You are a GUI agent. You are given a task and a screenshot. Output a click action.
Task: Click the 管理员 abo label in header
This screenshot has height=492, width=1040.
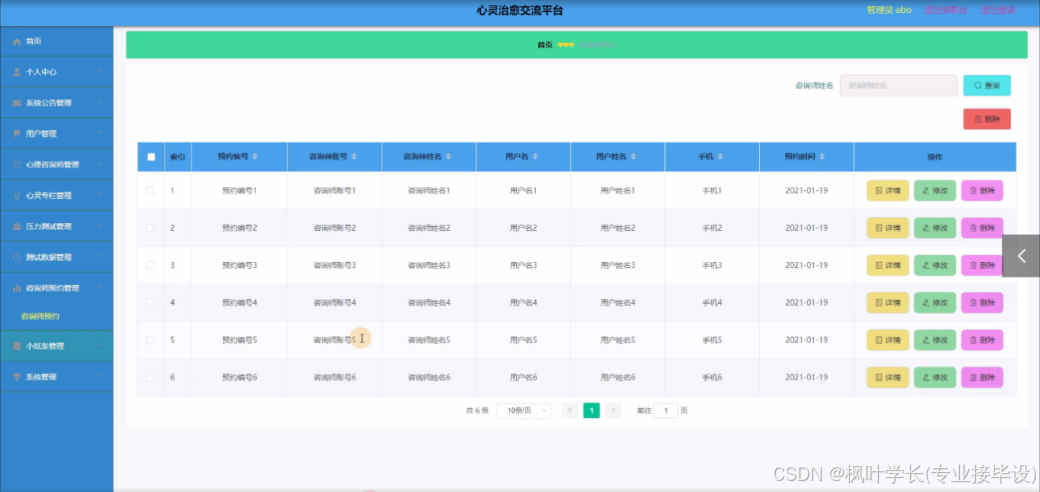[x=889, y=10]
